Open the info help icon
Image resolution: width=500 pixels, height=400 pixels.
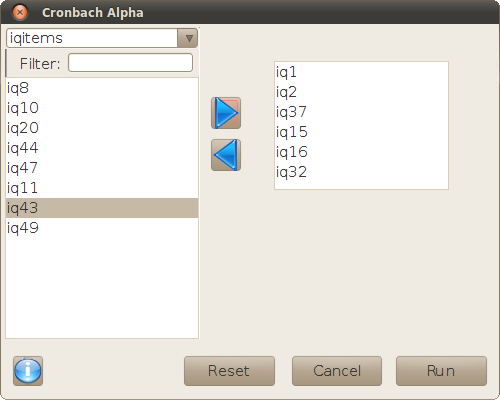28,371
